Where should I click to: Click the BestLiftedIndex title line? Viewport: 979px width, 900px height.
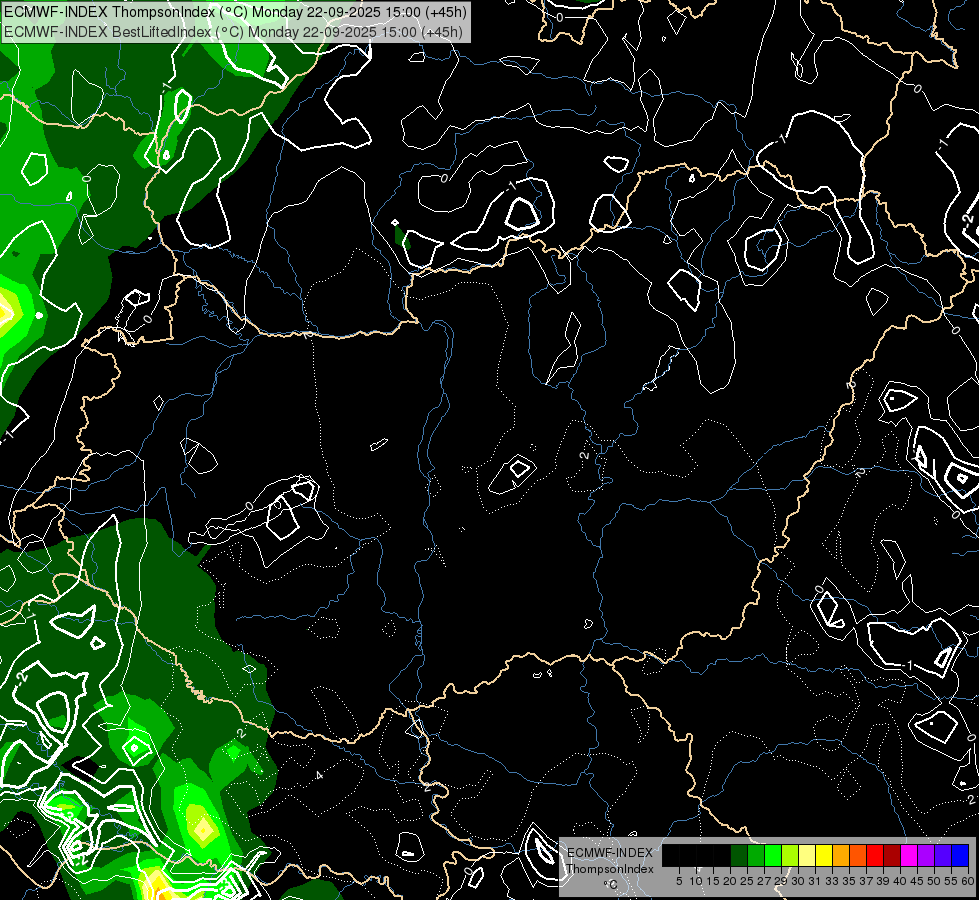(233, 31)
